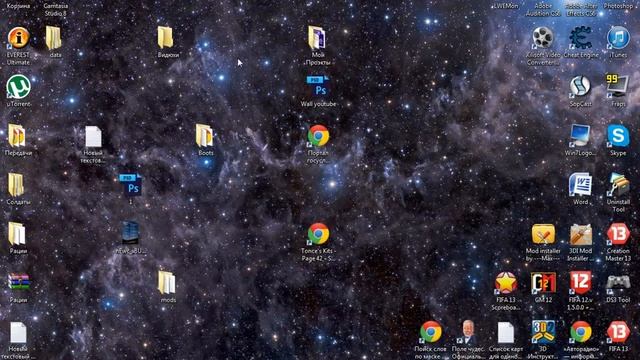Select the text file beside Передачи folder
Viewport: 640px width, 360px height.
[93, 137]
